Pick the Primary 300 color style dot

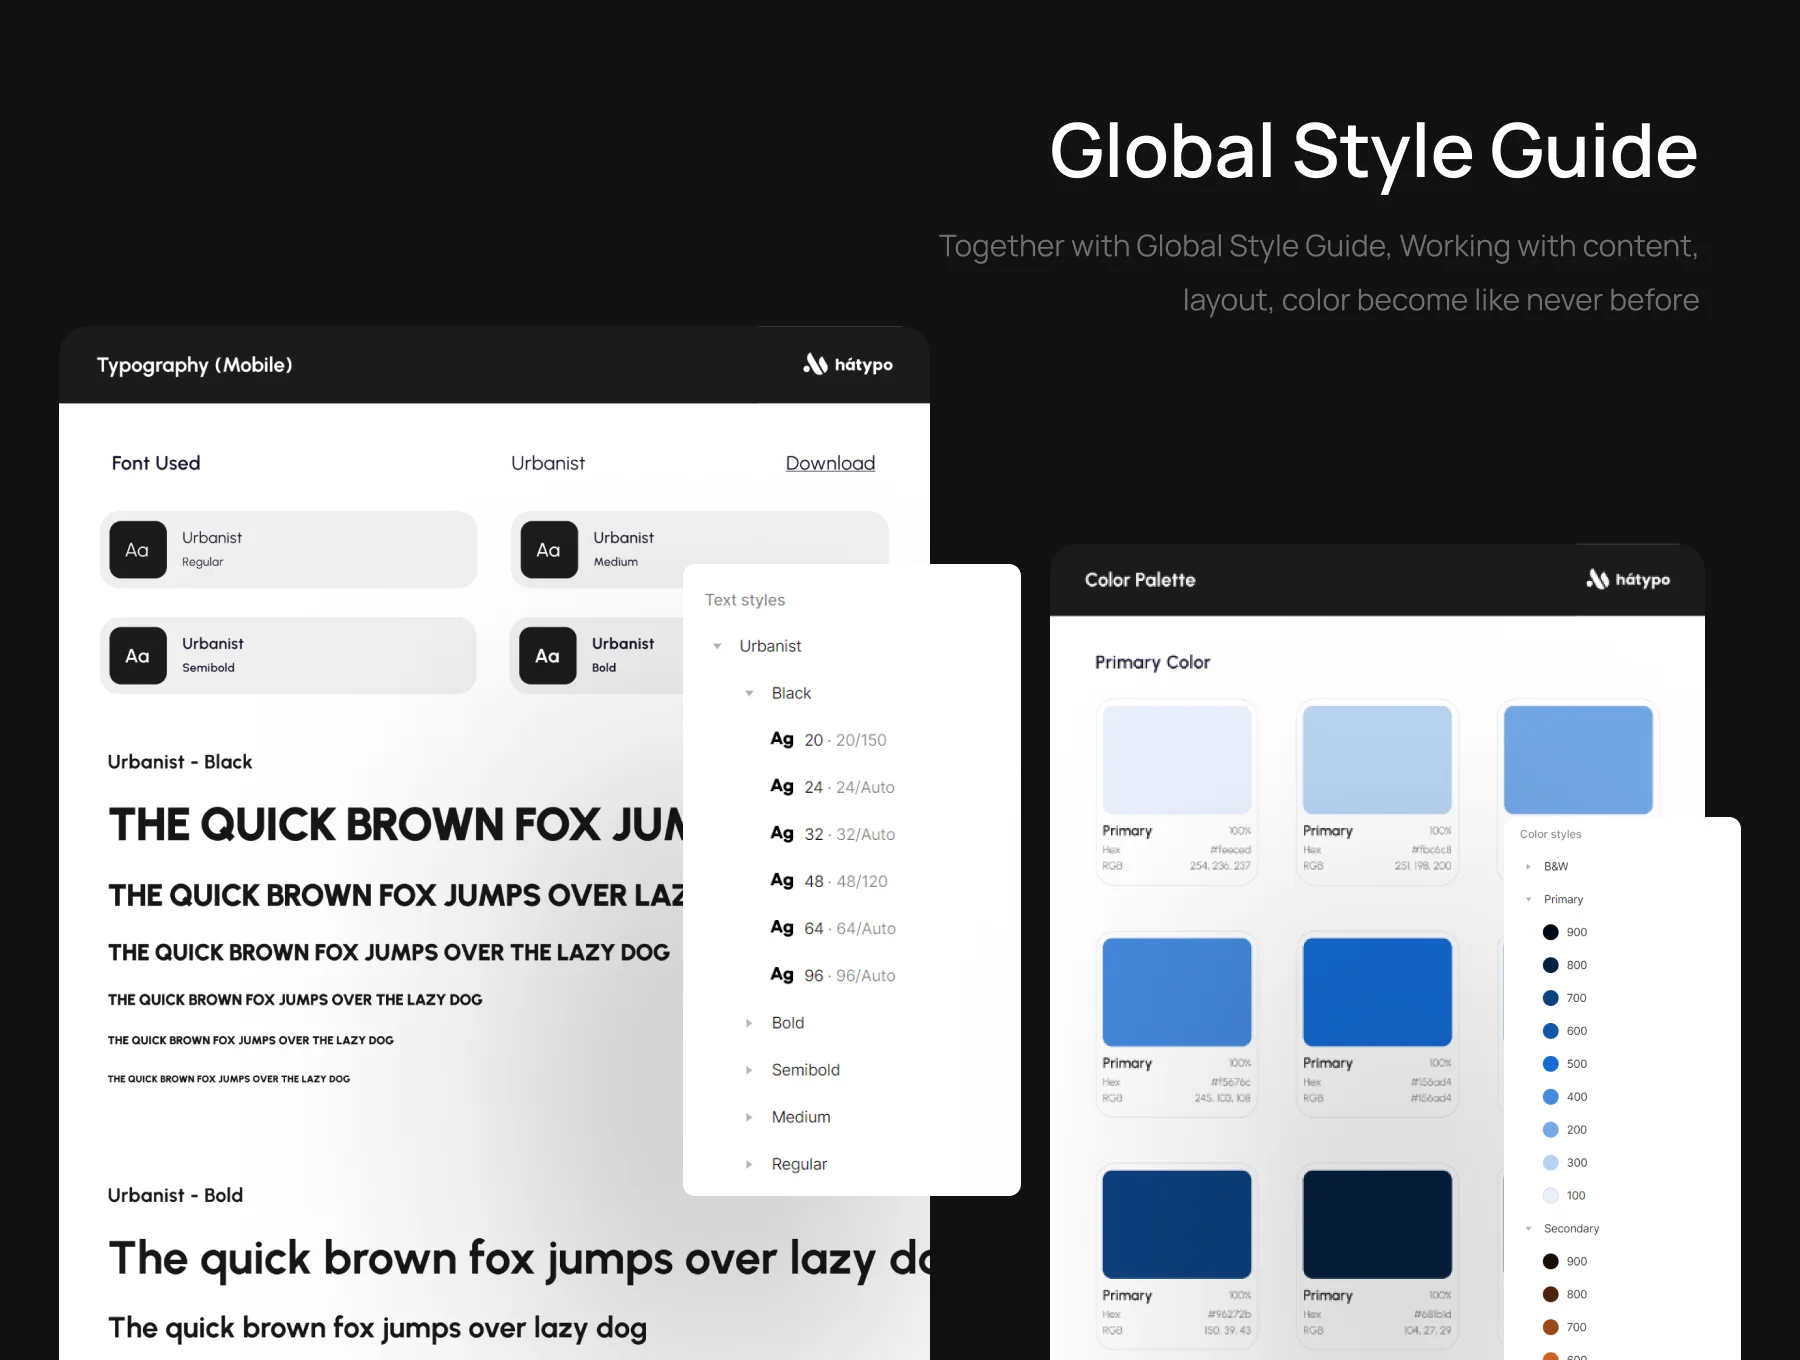coord(1551,1163)
